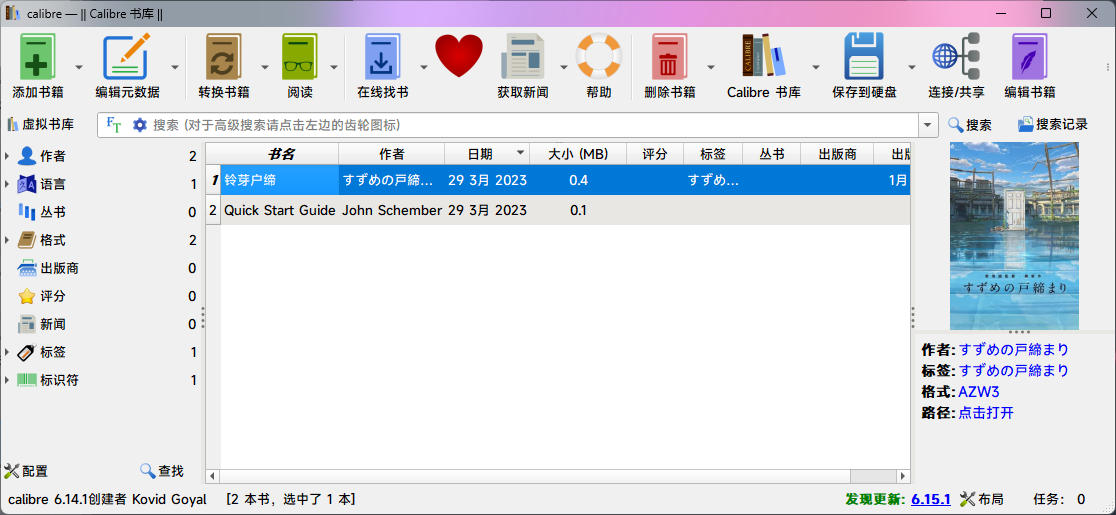Viewport: 1116px width, 515px height.
Task: Open 搜索记录 saved searches button
Action: click(1053, 124)
